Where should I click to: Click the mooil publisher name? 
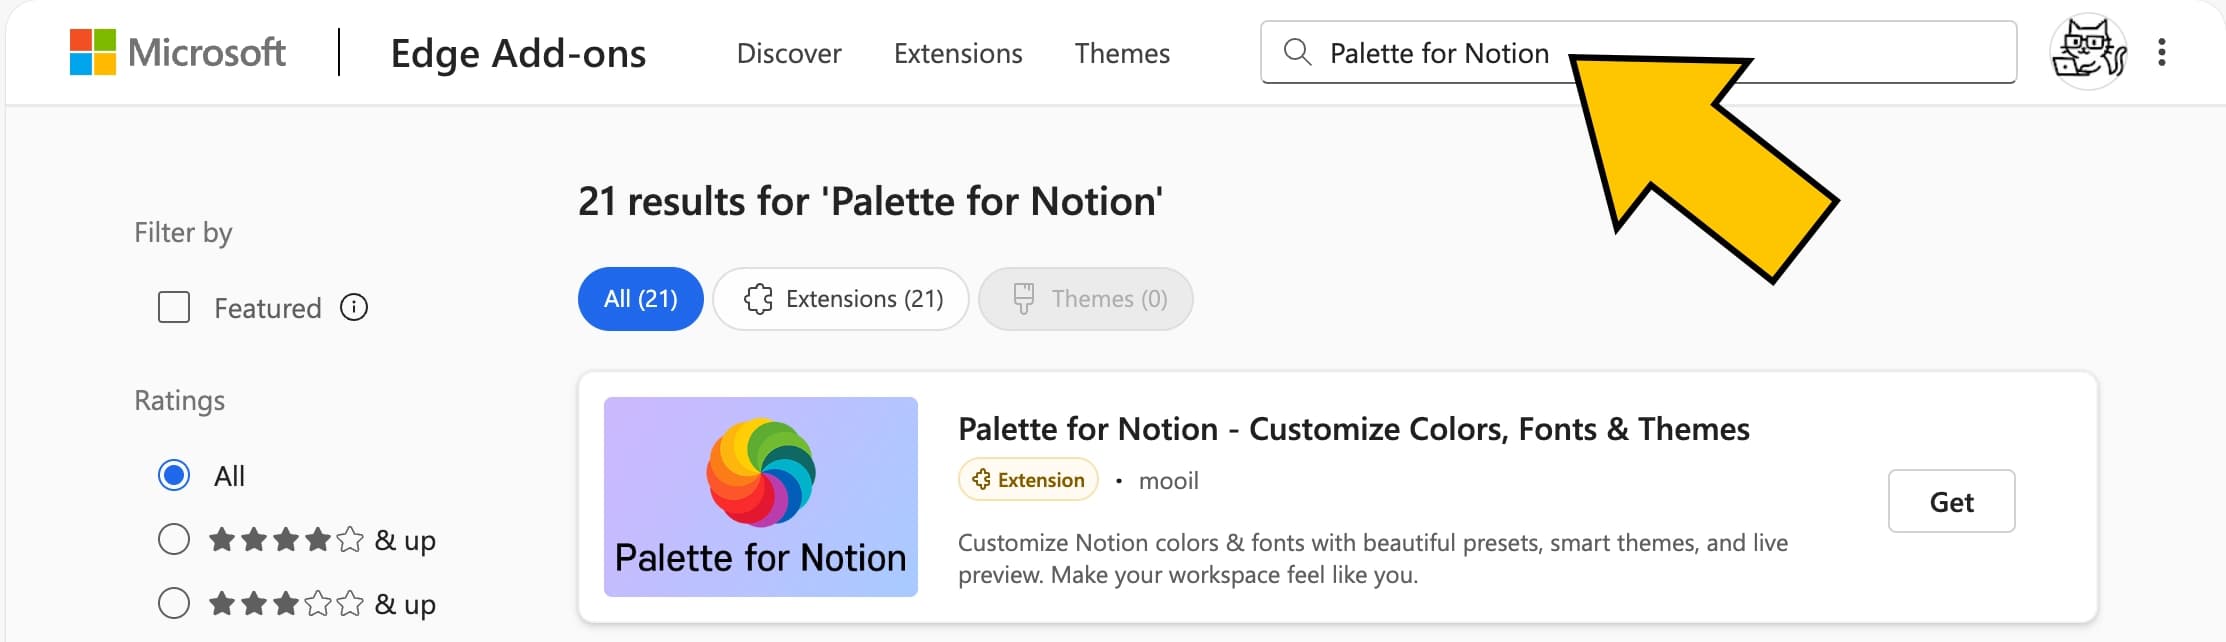click(1168, 481)
